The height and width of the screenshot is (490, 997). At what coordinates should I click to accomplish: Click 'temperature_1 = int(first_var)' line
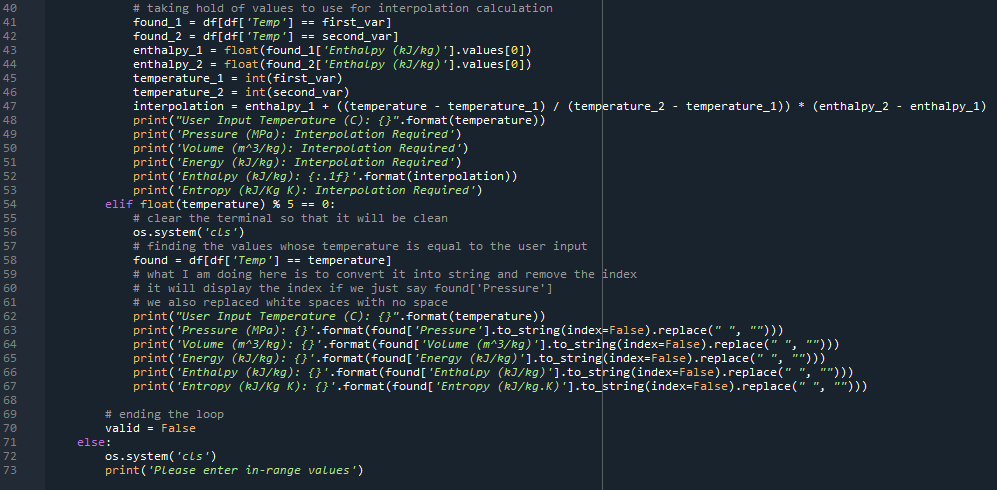click(237, 78)
